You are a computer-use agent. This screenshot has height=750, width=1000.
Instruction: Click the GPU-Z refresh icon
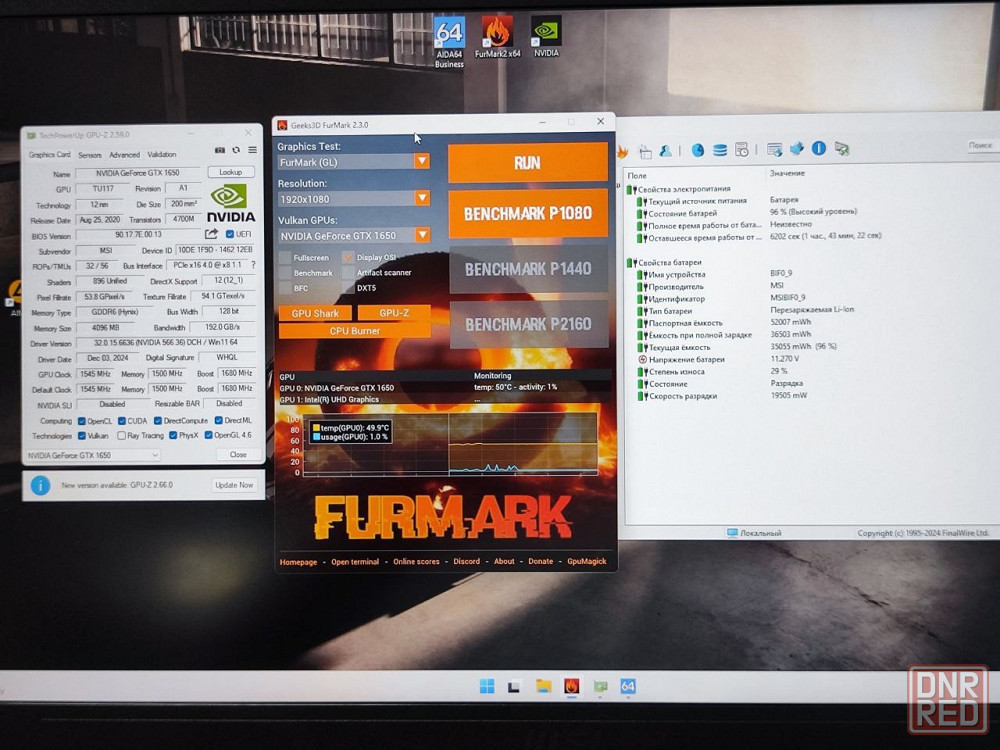click(236, 150)
